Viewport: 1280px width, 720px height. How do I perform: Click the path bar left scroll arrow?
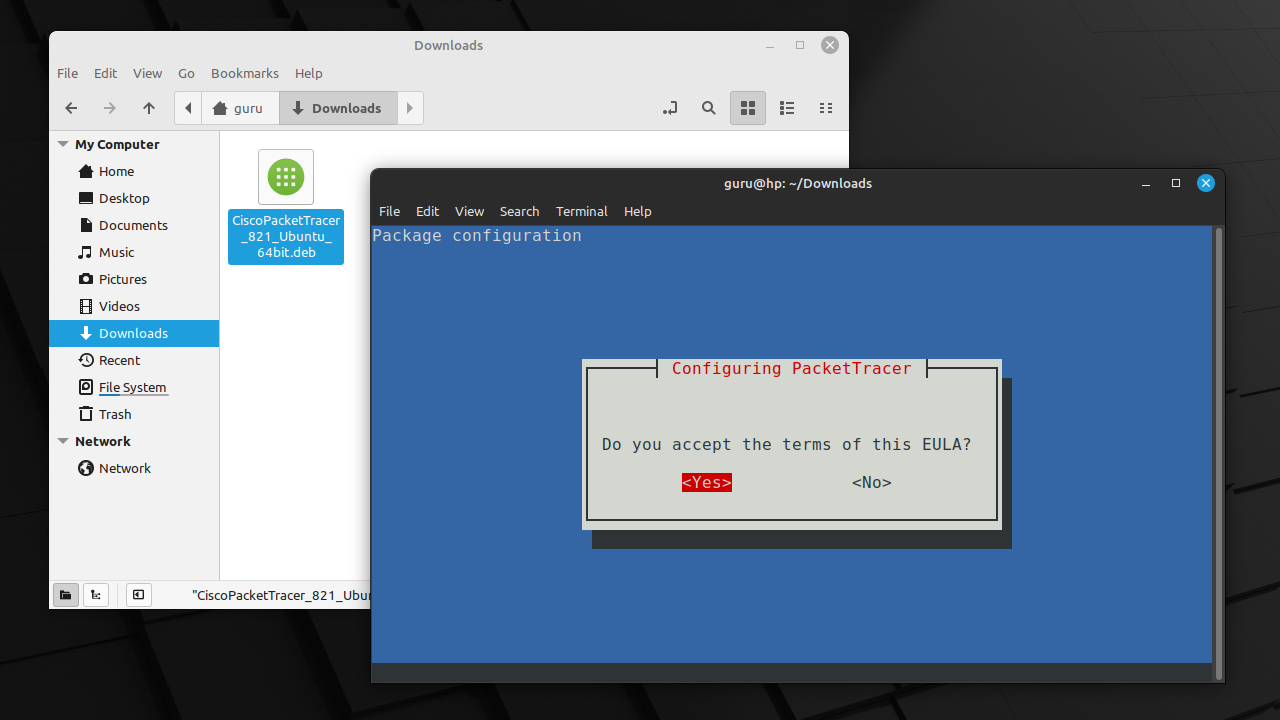[x=188, y=108]
